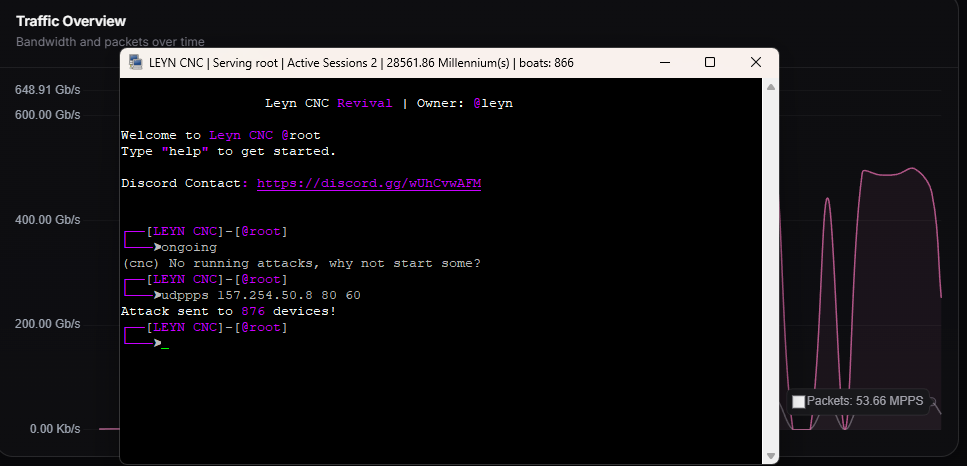Click the green cursor at the empty prompt
Image resolution: width=967 pixels, height=466 pixels.
pos(165,347)
